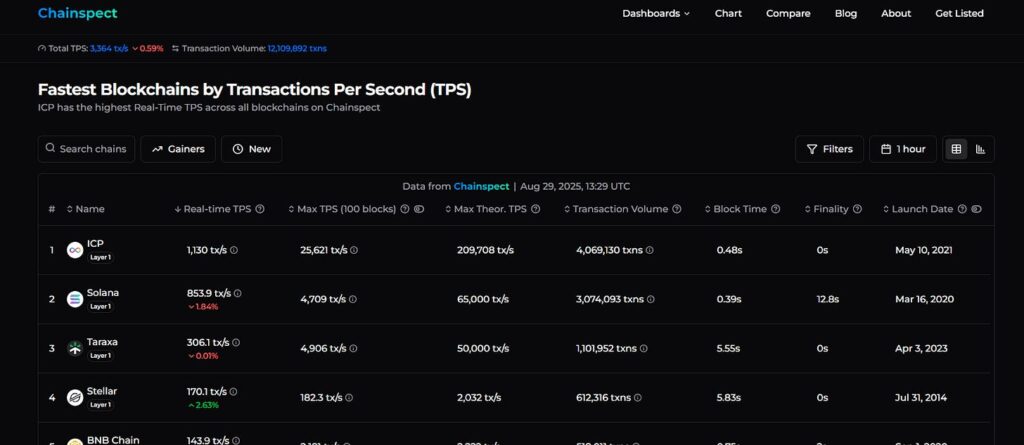Show Launch Date header help icon
Image resolution: width=1024 pixels, height=445 pixels.
coord(963,209)
